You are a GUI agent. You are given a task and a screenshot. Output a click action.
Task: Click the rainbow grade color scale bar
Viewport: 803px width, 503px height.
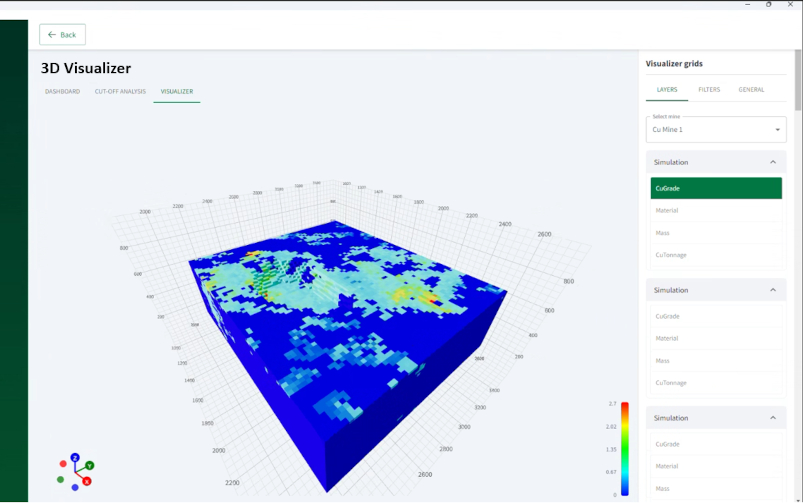click(625, 448)
